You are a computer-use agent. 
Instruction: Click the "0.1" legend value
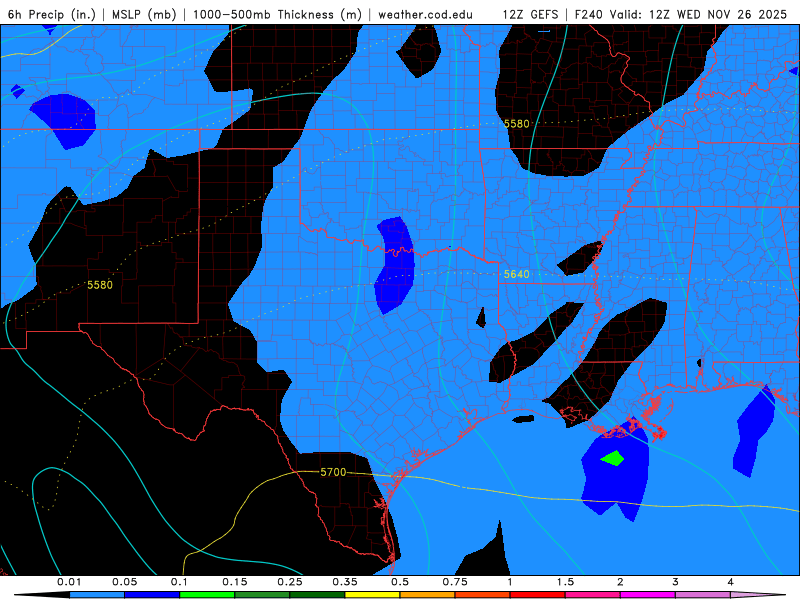[179, 582]
